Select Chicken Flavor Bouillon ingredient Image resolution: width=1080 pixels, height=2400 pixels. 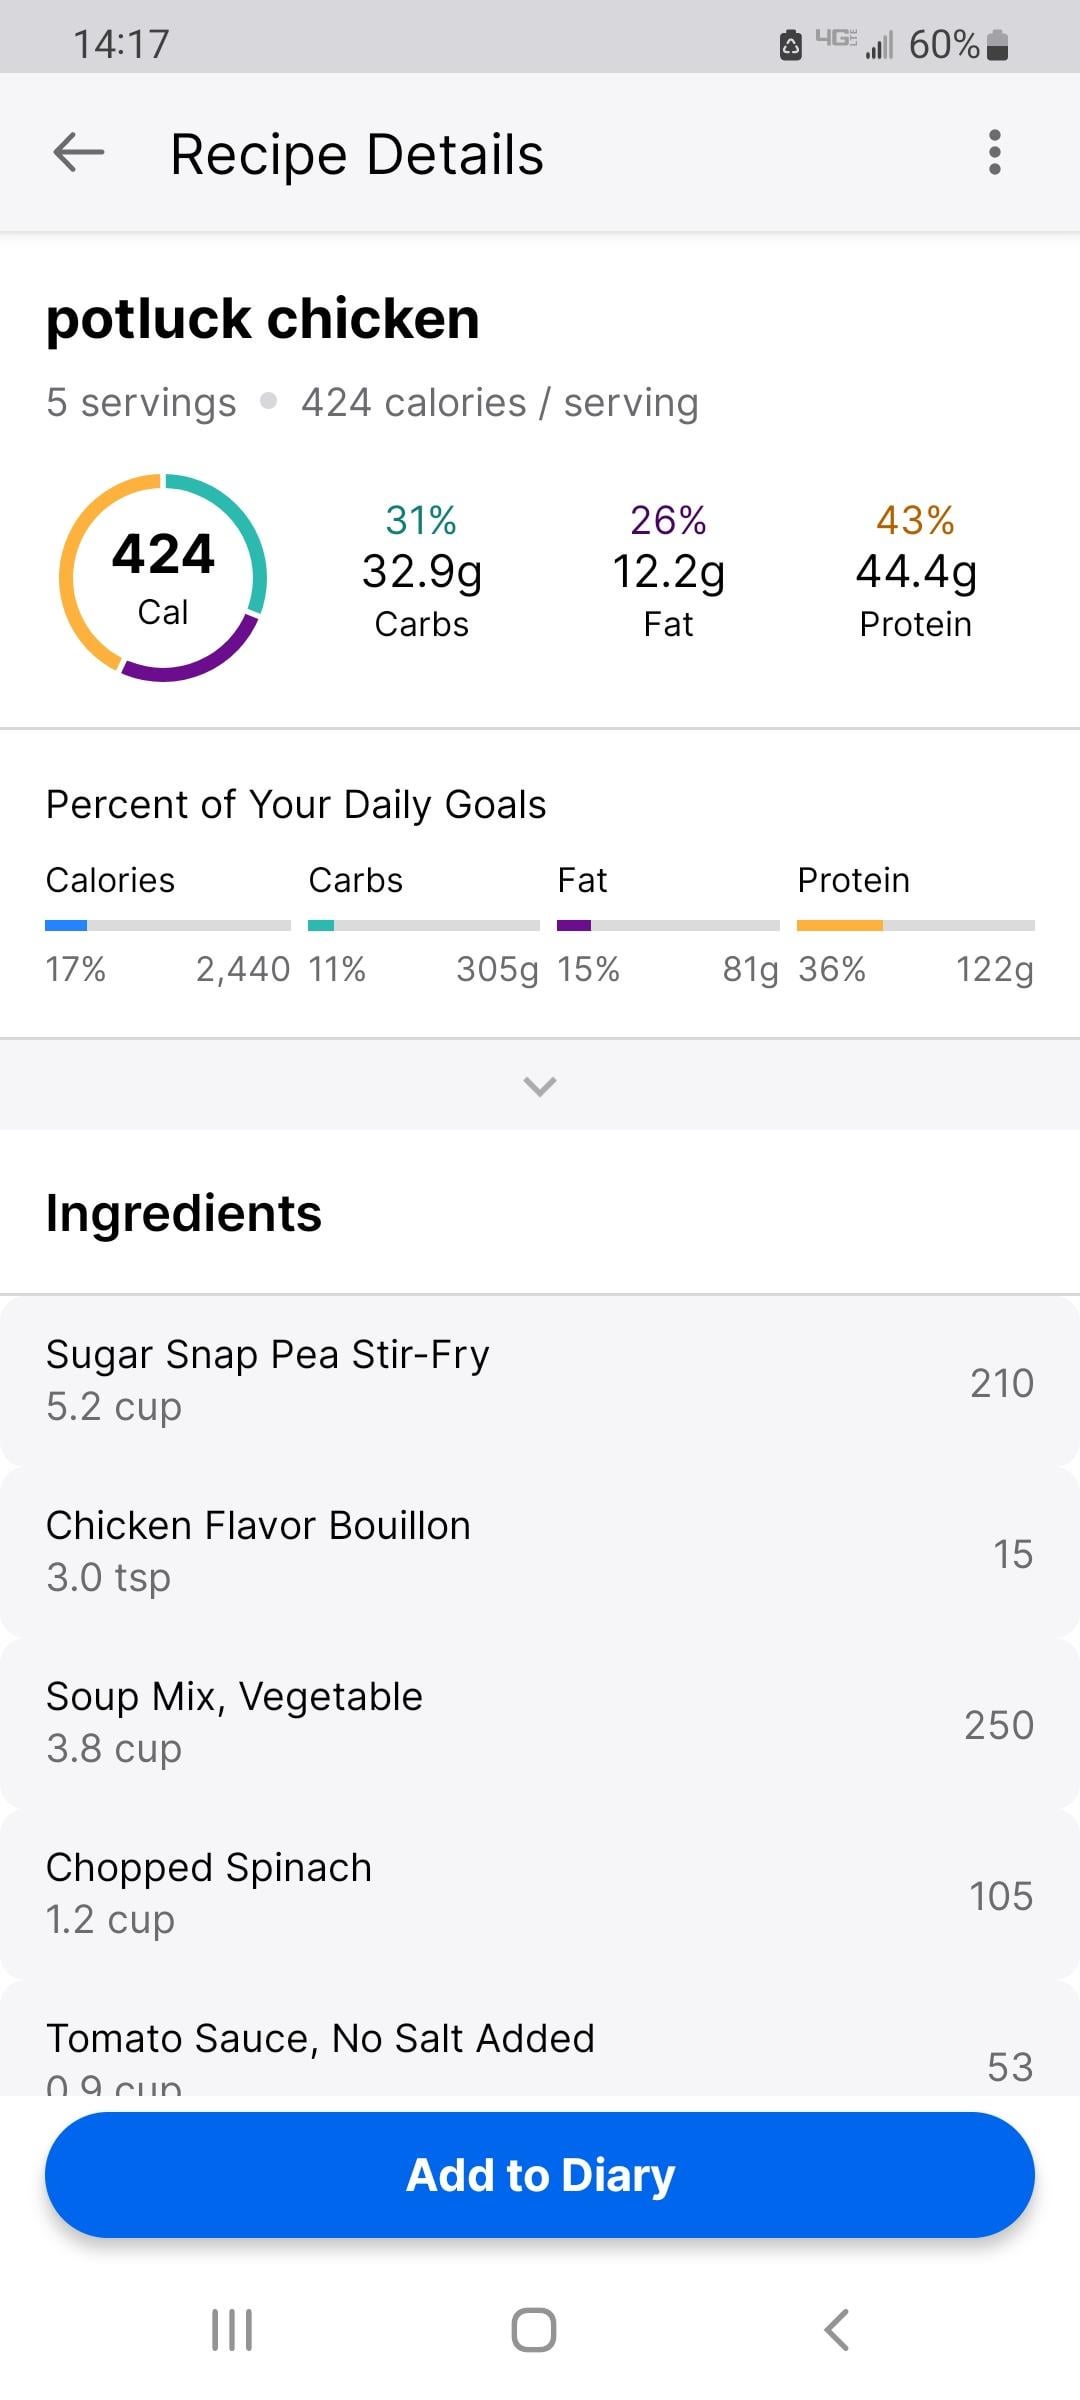click(540, 1552)
